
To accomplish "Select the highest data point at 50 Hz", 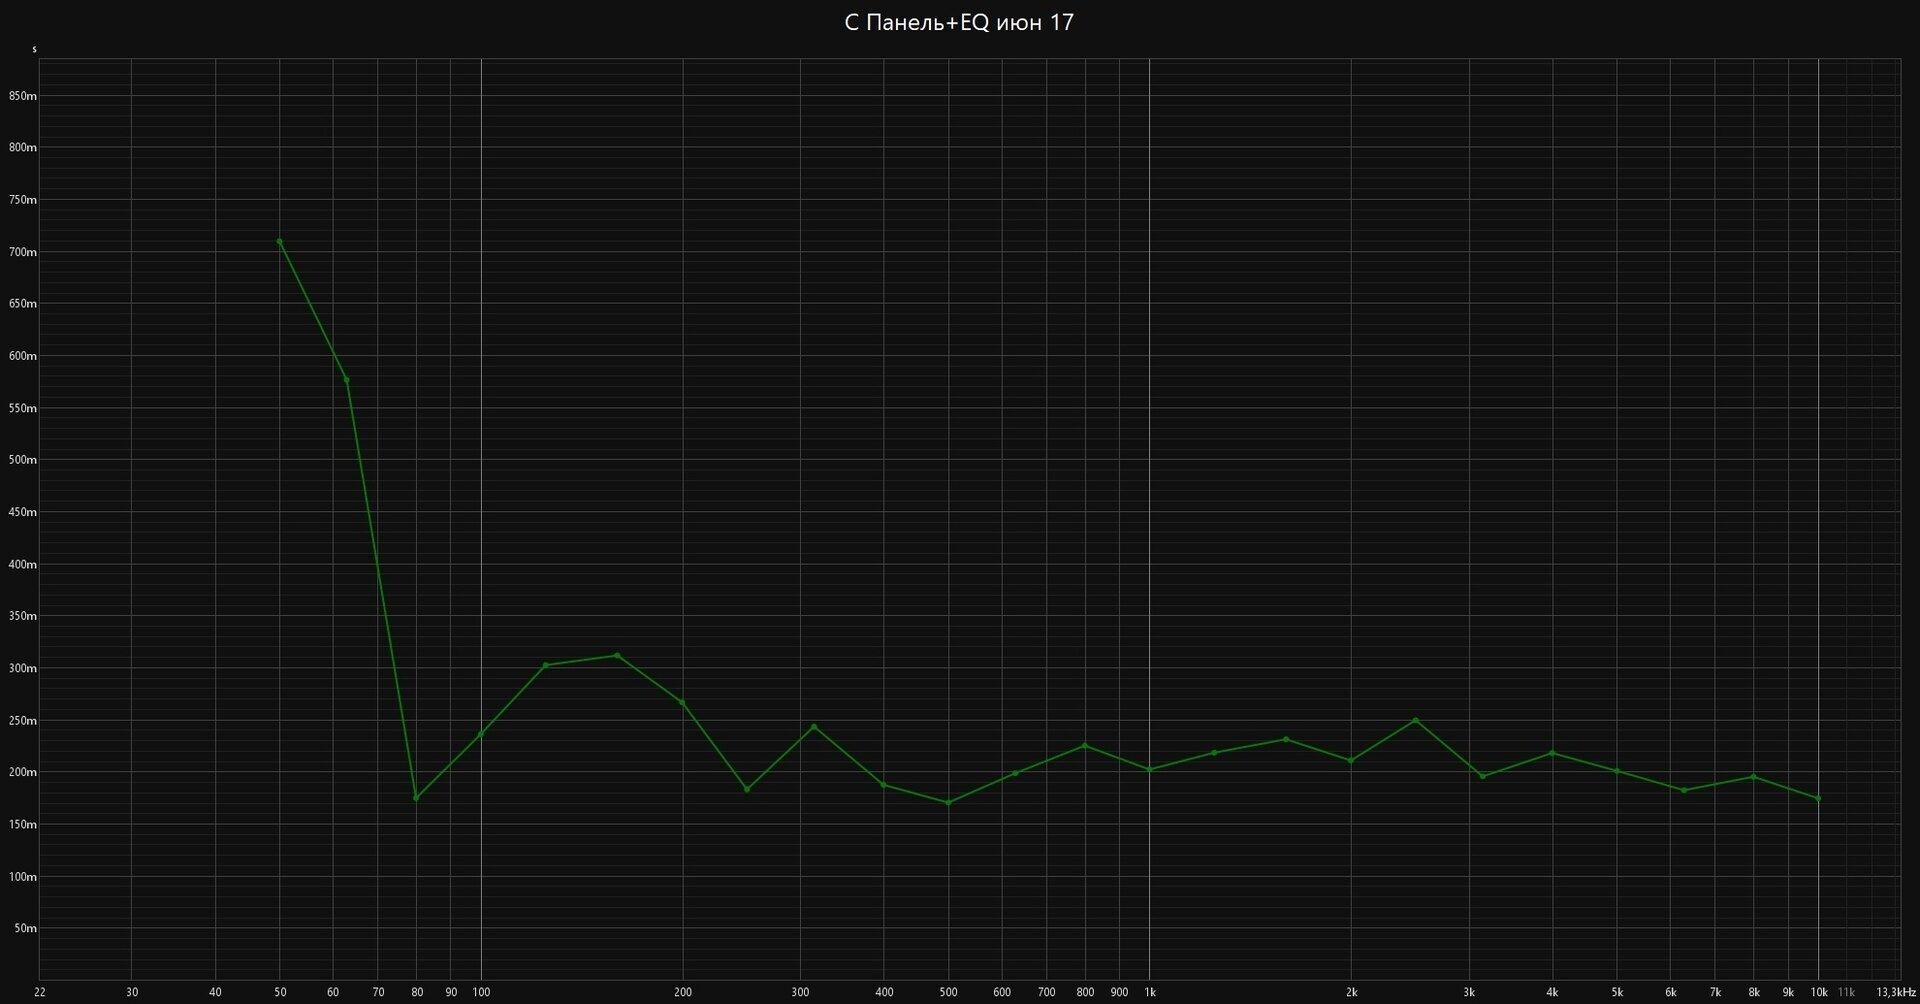I will pyautogui.click(x=280, y=241).
